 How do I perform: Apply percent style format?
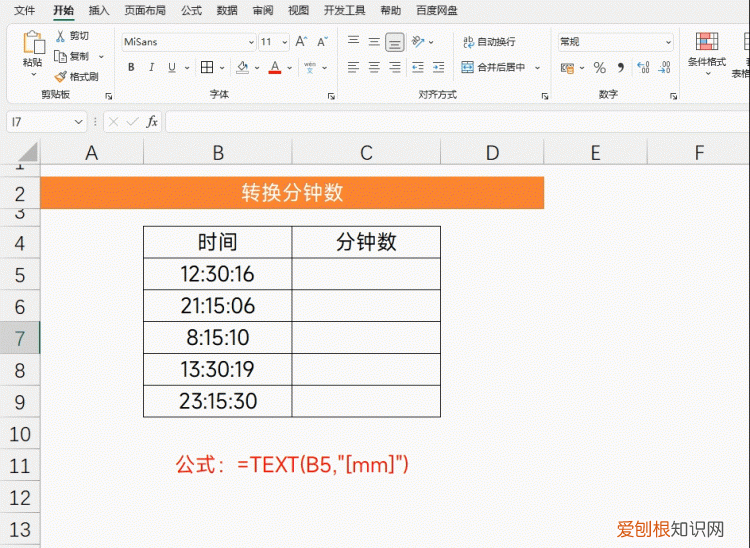point(599,67)
